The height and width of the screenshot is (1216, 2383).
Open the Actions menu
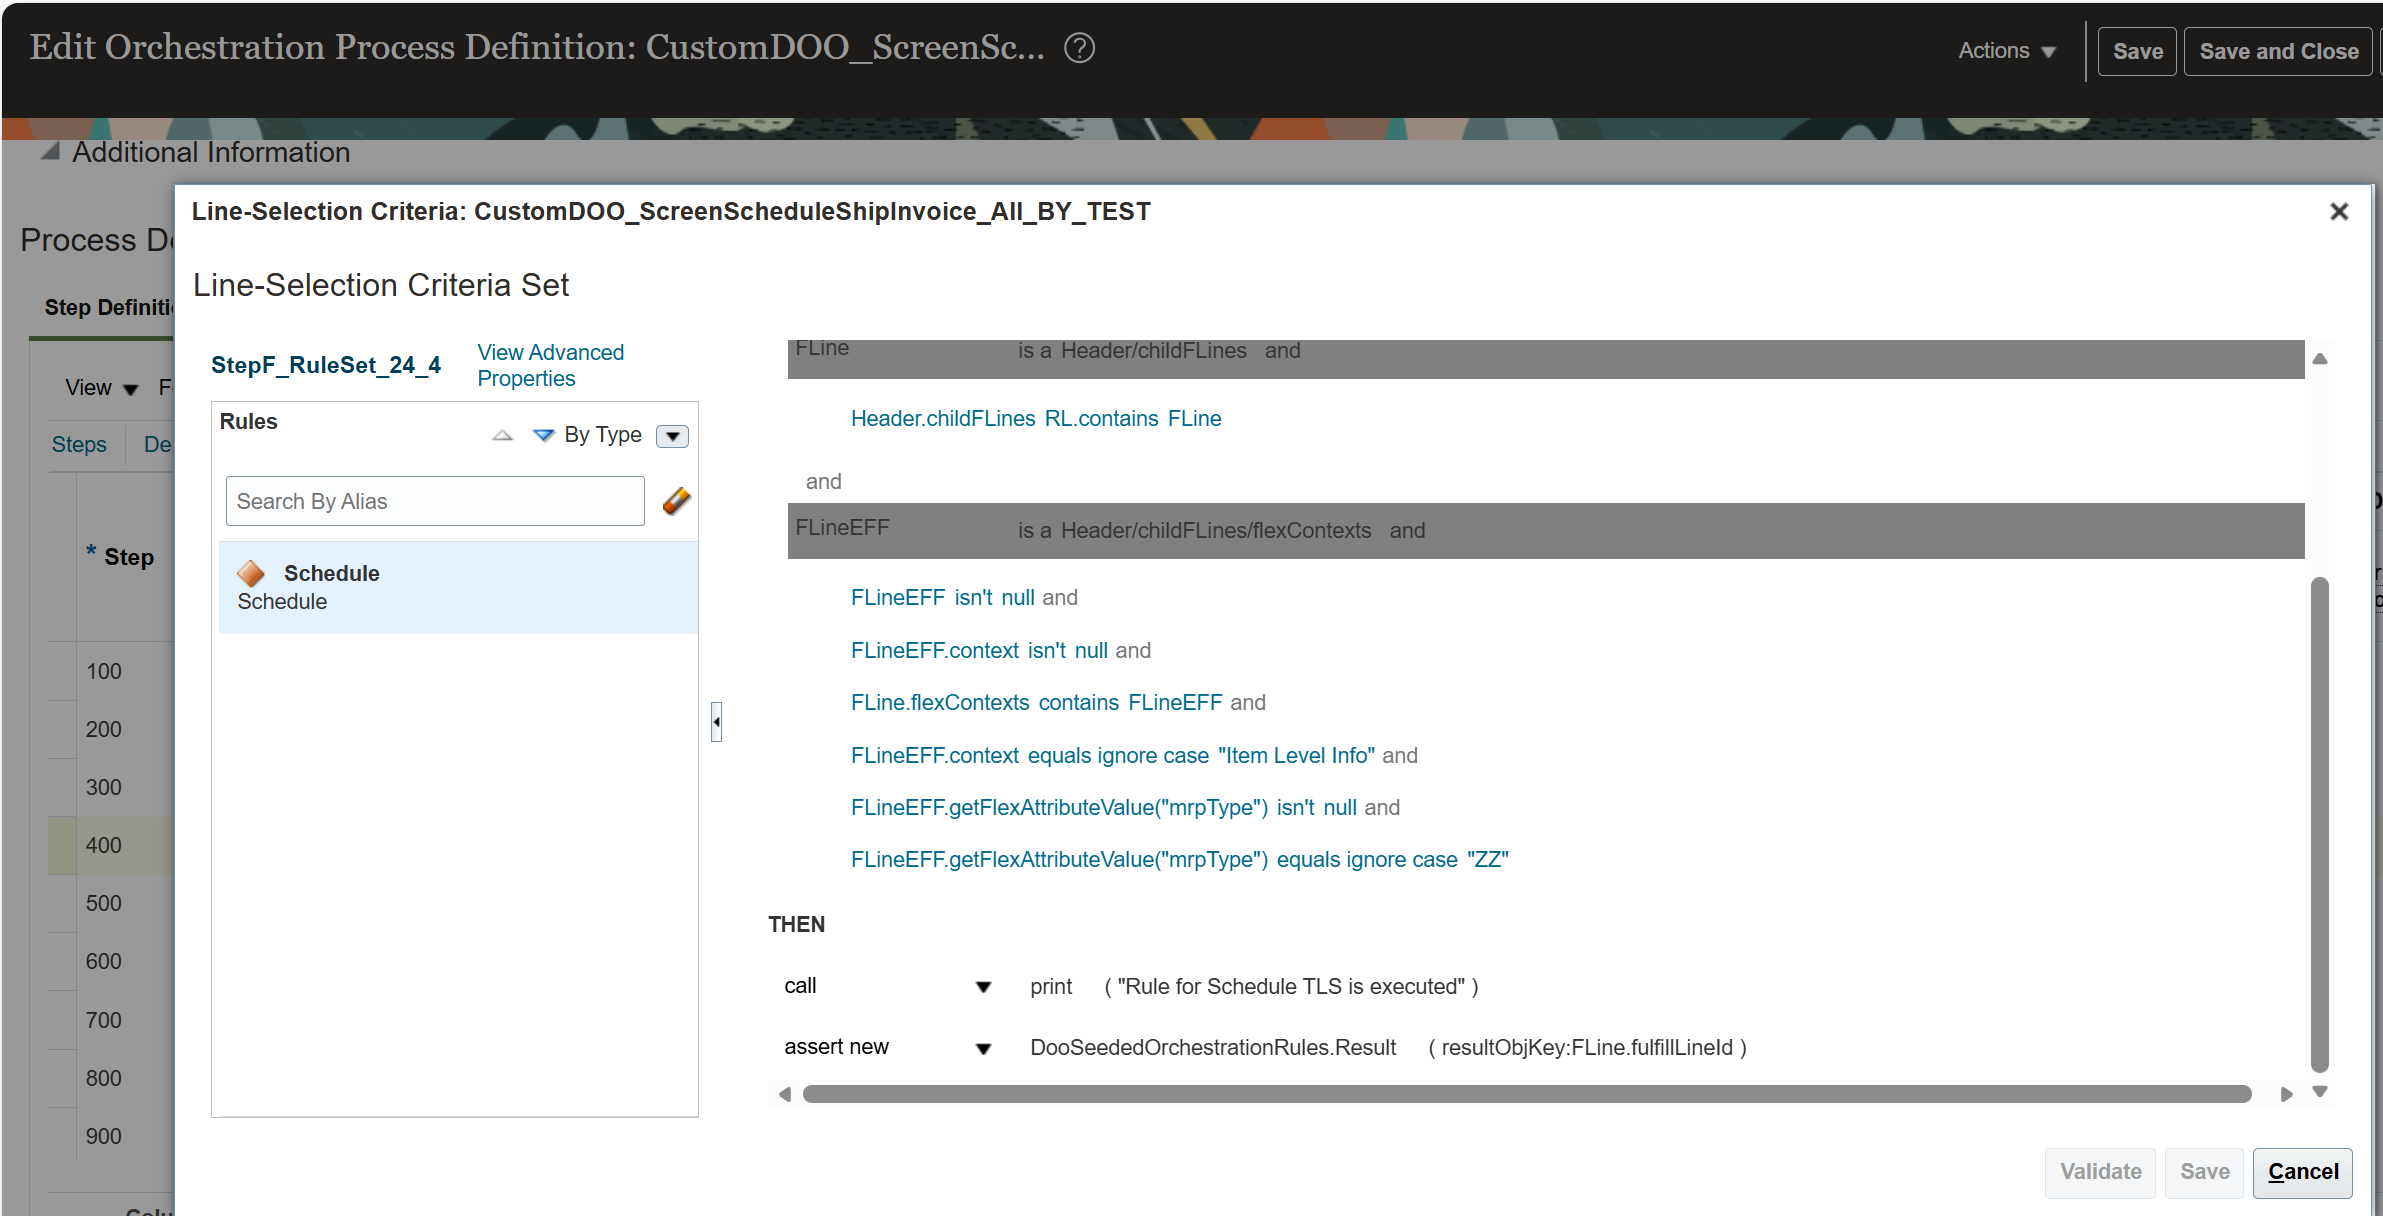coord(2006,51)
